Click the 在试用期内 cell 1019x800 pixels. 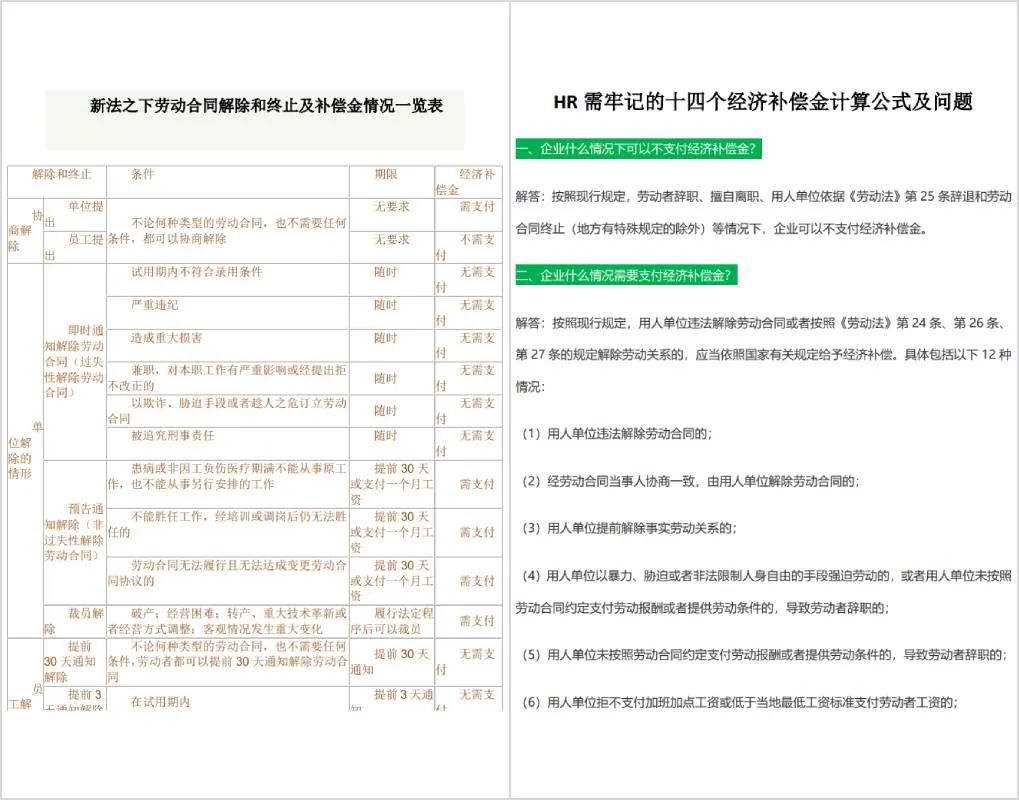pos(160,702)
